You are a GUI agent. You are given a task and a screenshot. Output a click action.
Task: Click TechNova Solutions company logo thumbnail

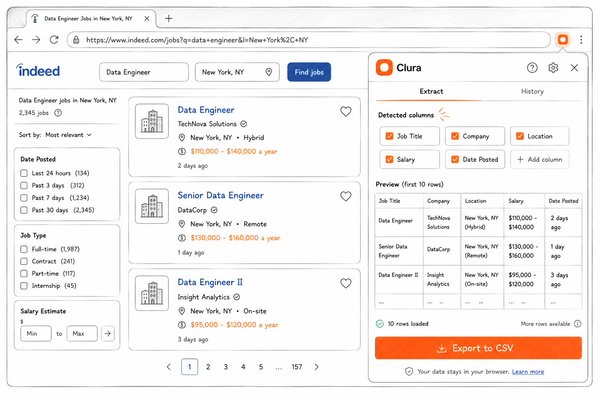click(x=152, y=121)
